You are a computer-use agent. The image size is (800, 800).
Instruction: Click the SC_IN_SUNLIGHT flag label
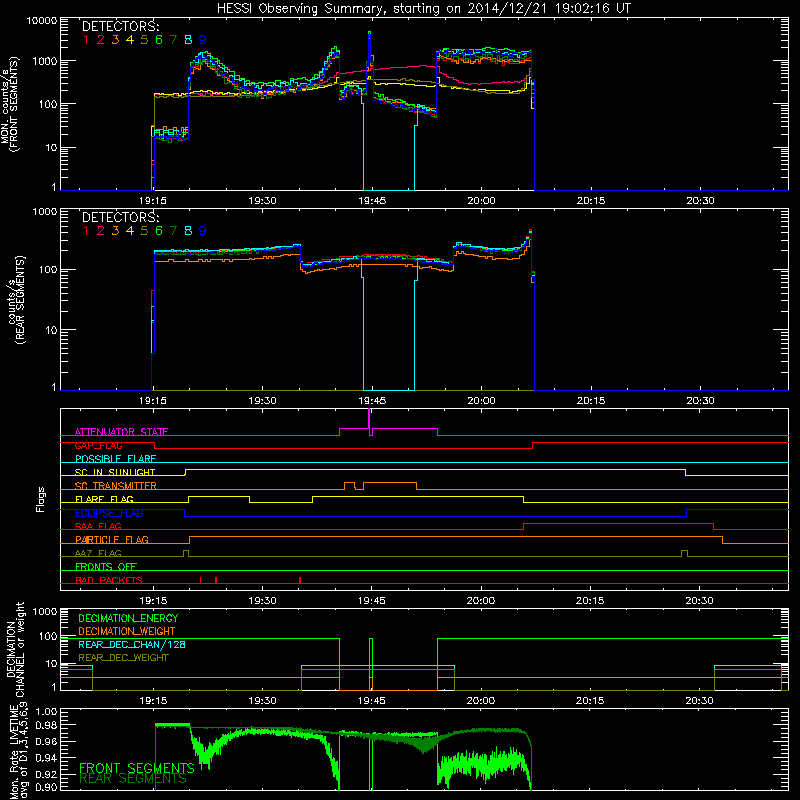[115, 472]
